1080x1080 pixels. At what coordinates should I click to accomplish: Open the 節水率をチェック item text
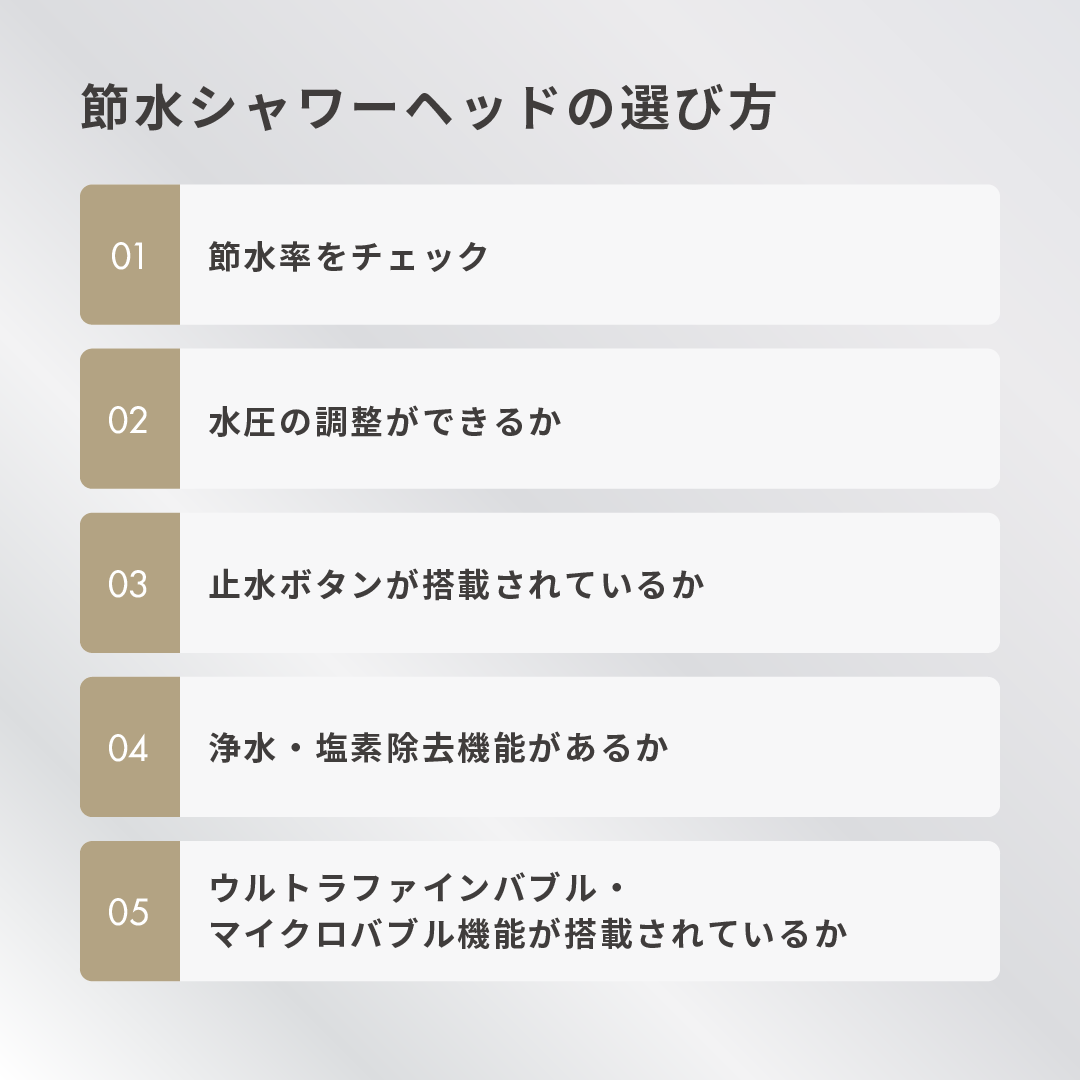tap(349, 257)
